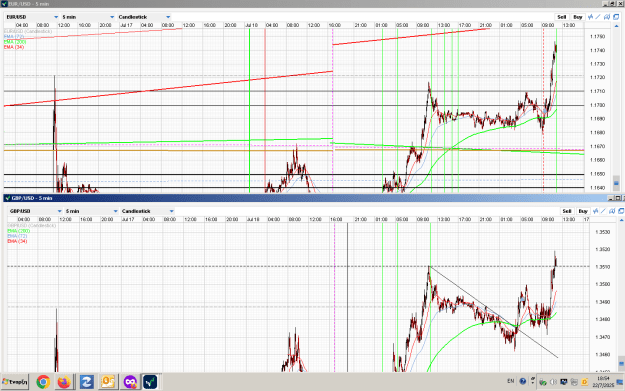Click the volume speaker icon in system tray
This screenshot has width=625, height=391.
553,382
